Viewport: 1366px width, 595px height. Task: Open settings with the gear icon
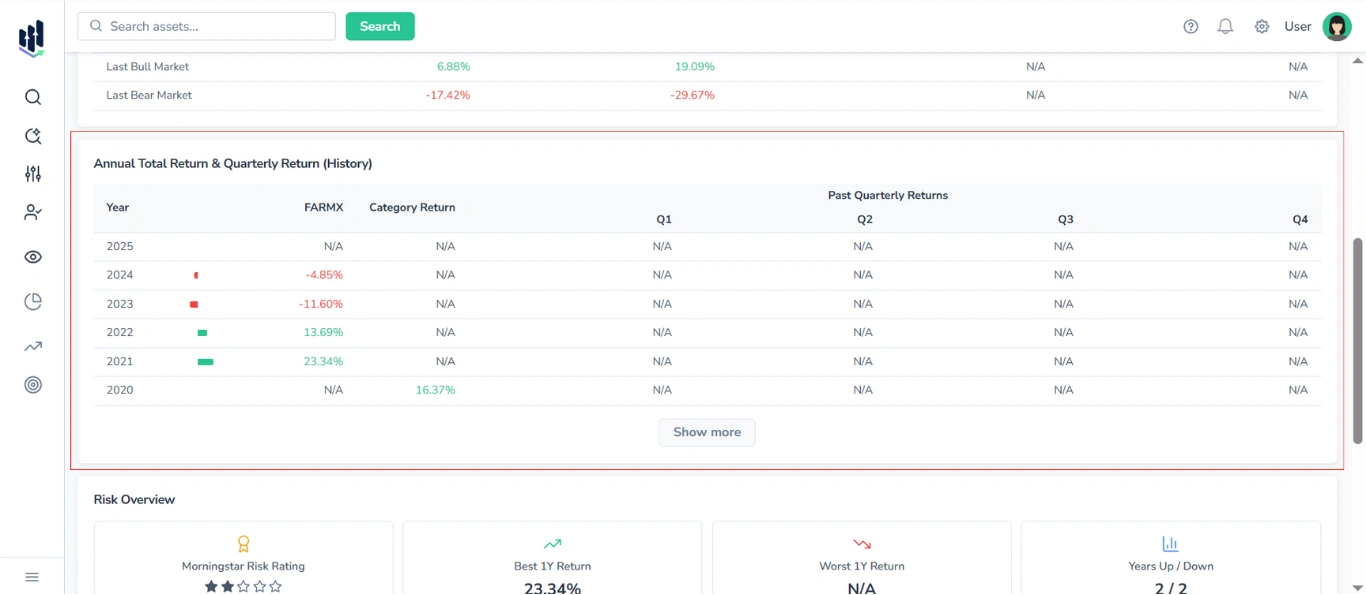tap(1261, 26)
